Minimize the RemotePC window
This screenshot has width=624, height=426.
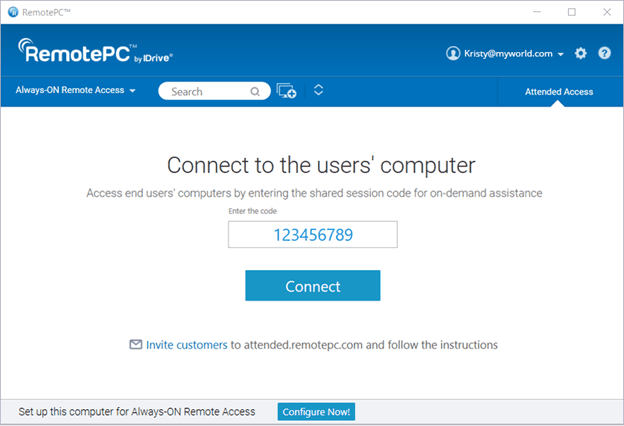[x=537, y=12]
